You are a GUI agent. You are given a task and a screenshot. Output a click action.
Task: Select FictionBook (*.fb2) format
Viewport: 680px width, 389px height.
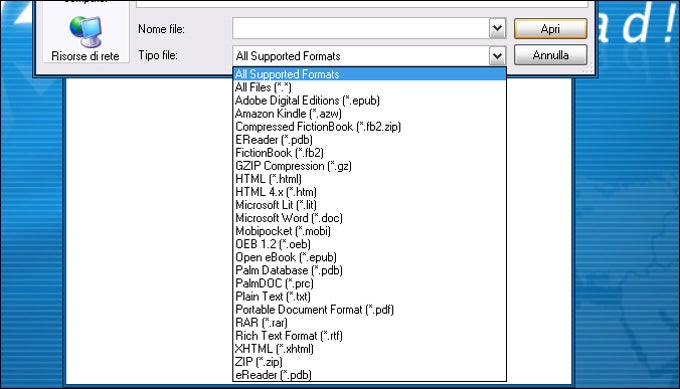click(369, 153)
